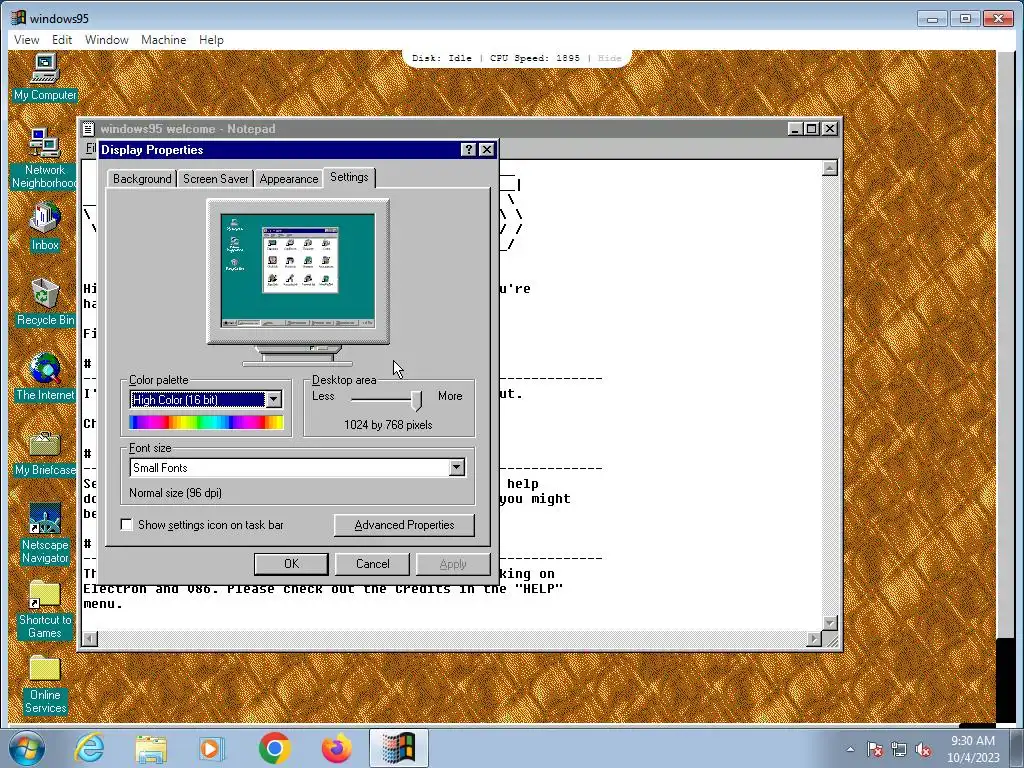1024x768 pixels.
Task: Click Notepad vertical scrollbar down arrow
Action: (x=829, y=623)
